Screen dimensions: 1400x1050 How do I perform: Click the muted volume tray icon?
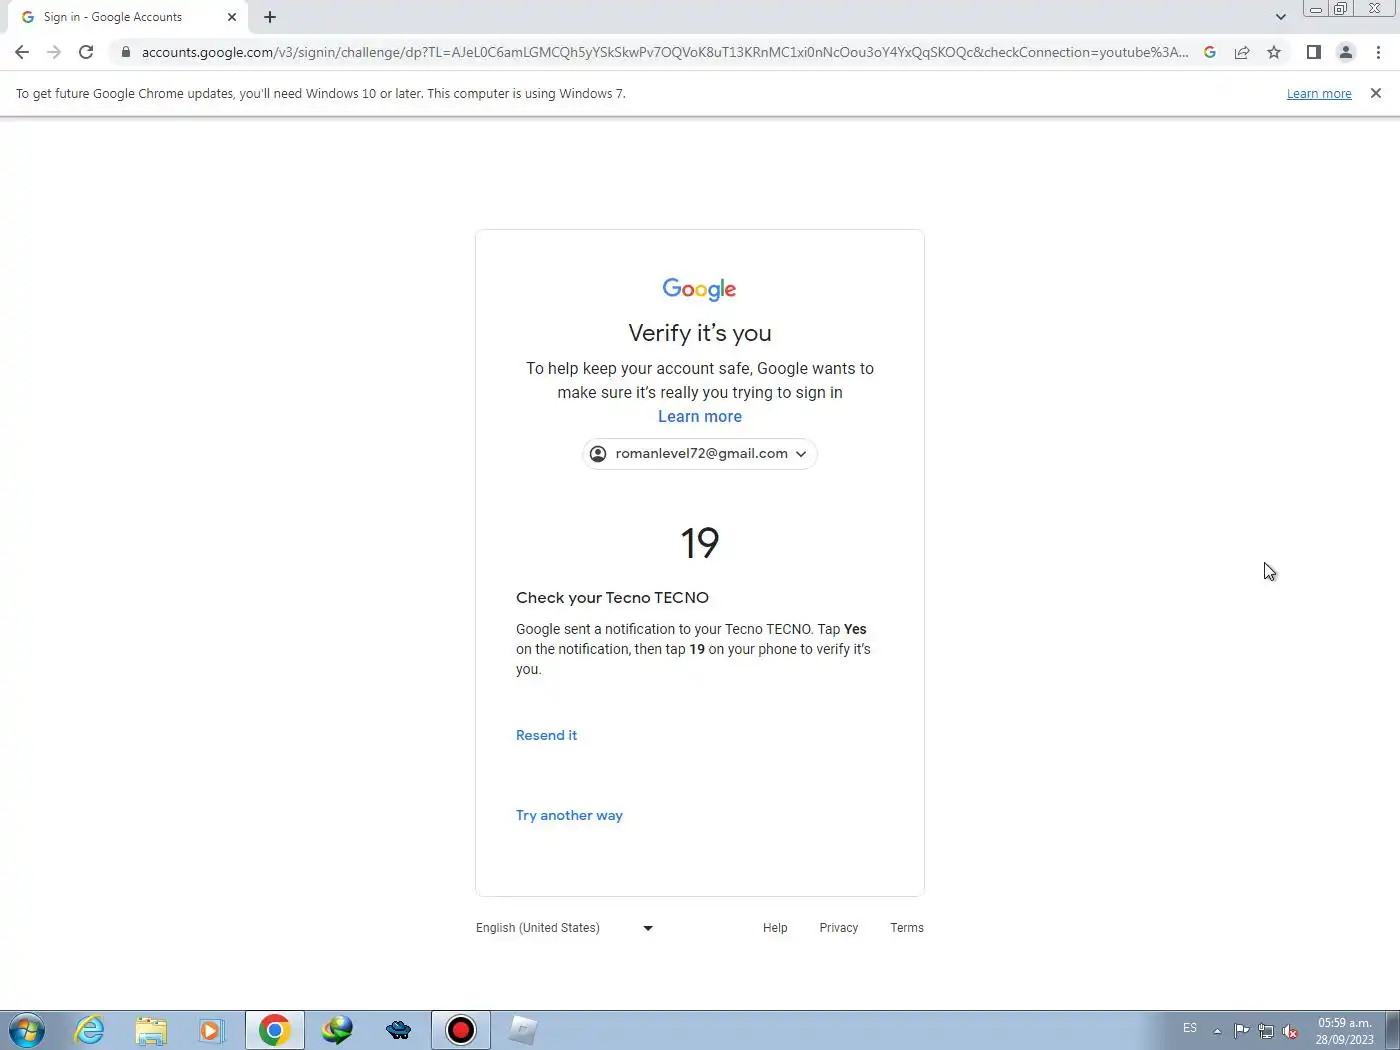(x=1291, y=1031)
